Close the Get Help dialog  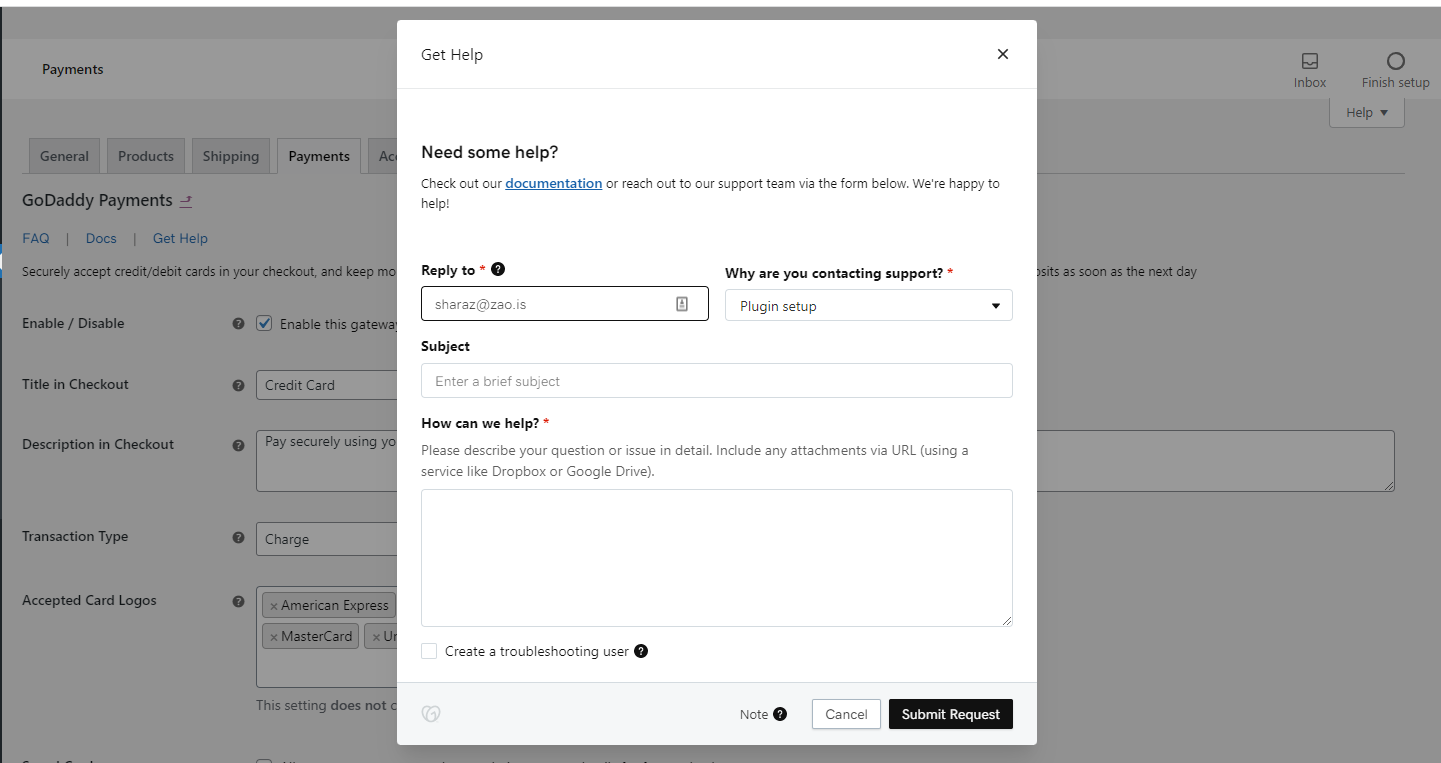[1002, 54]
